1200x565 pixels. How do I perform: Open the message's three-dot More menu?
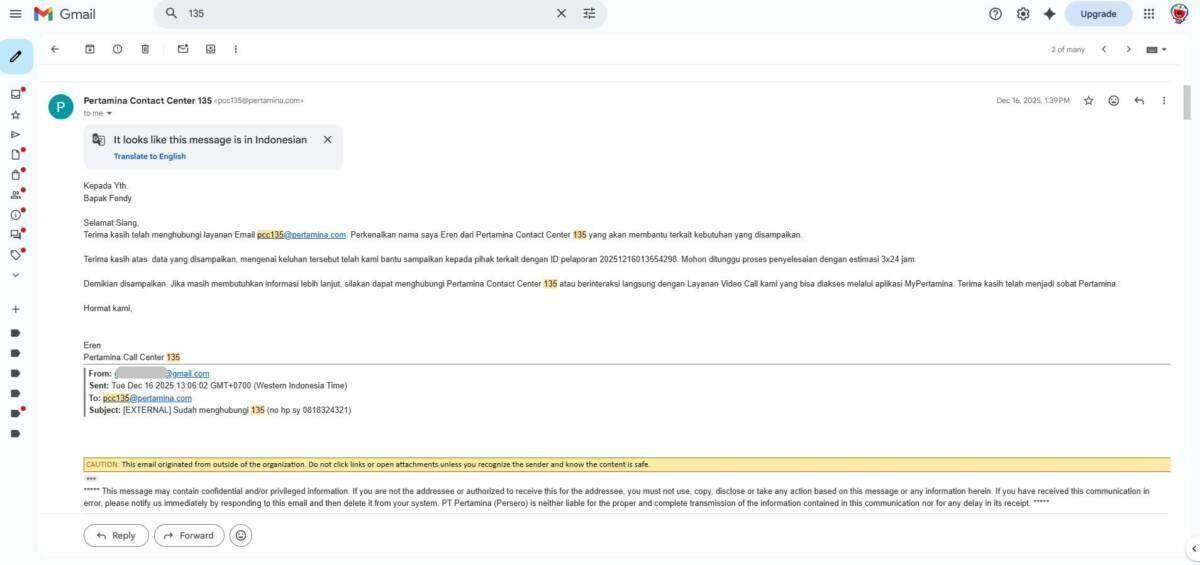coord(1163,101)
